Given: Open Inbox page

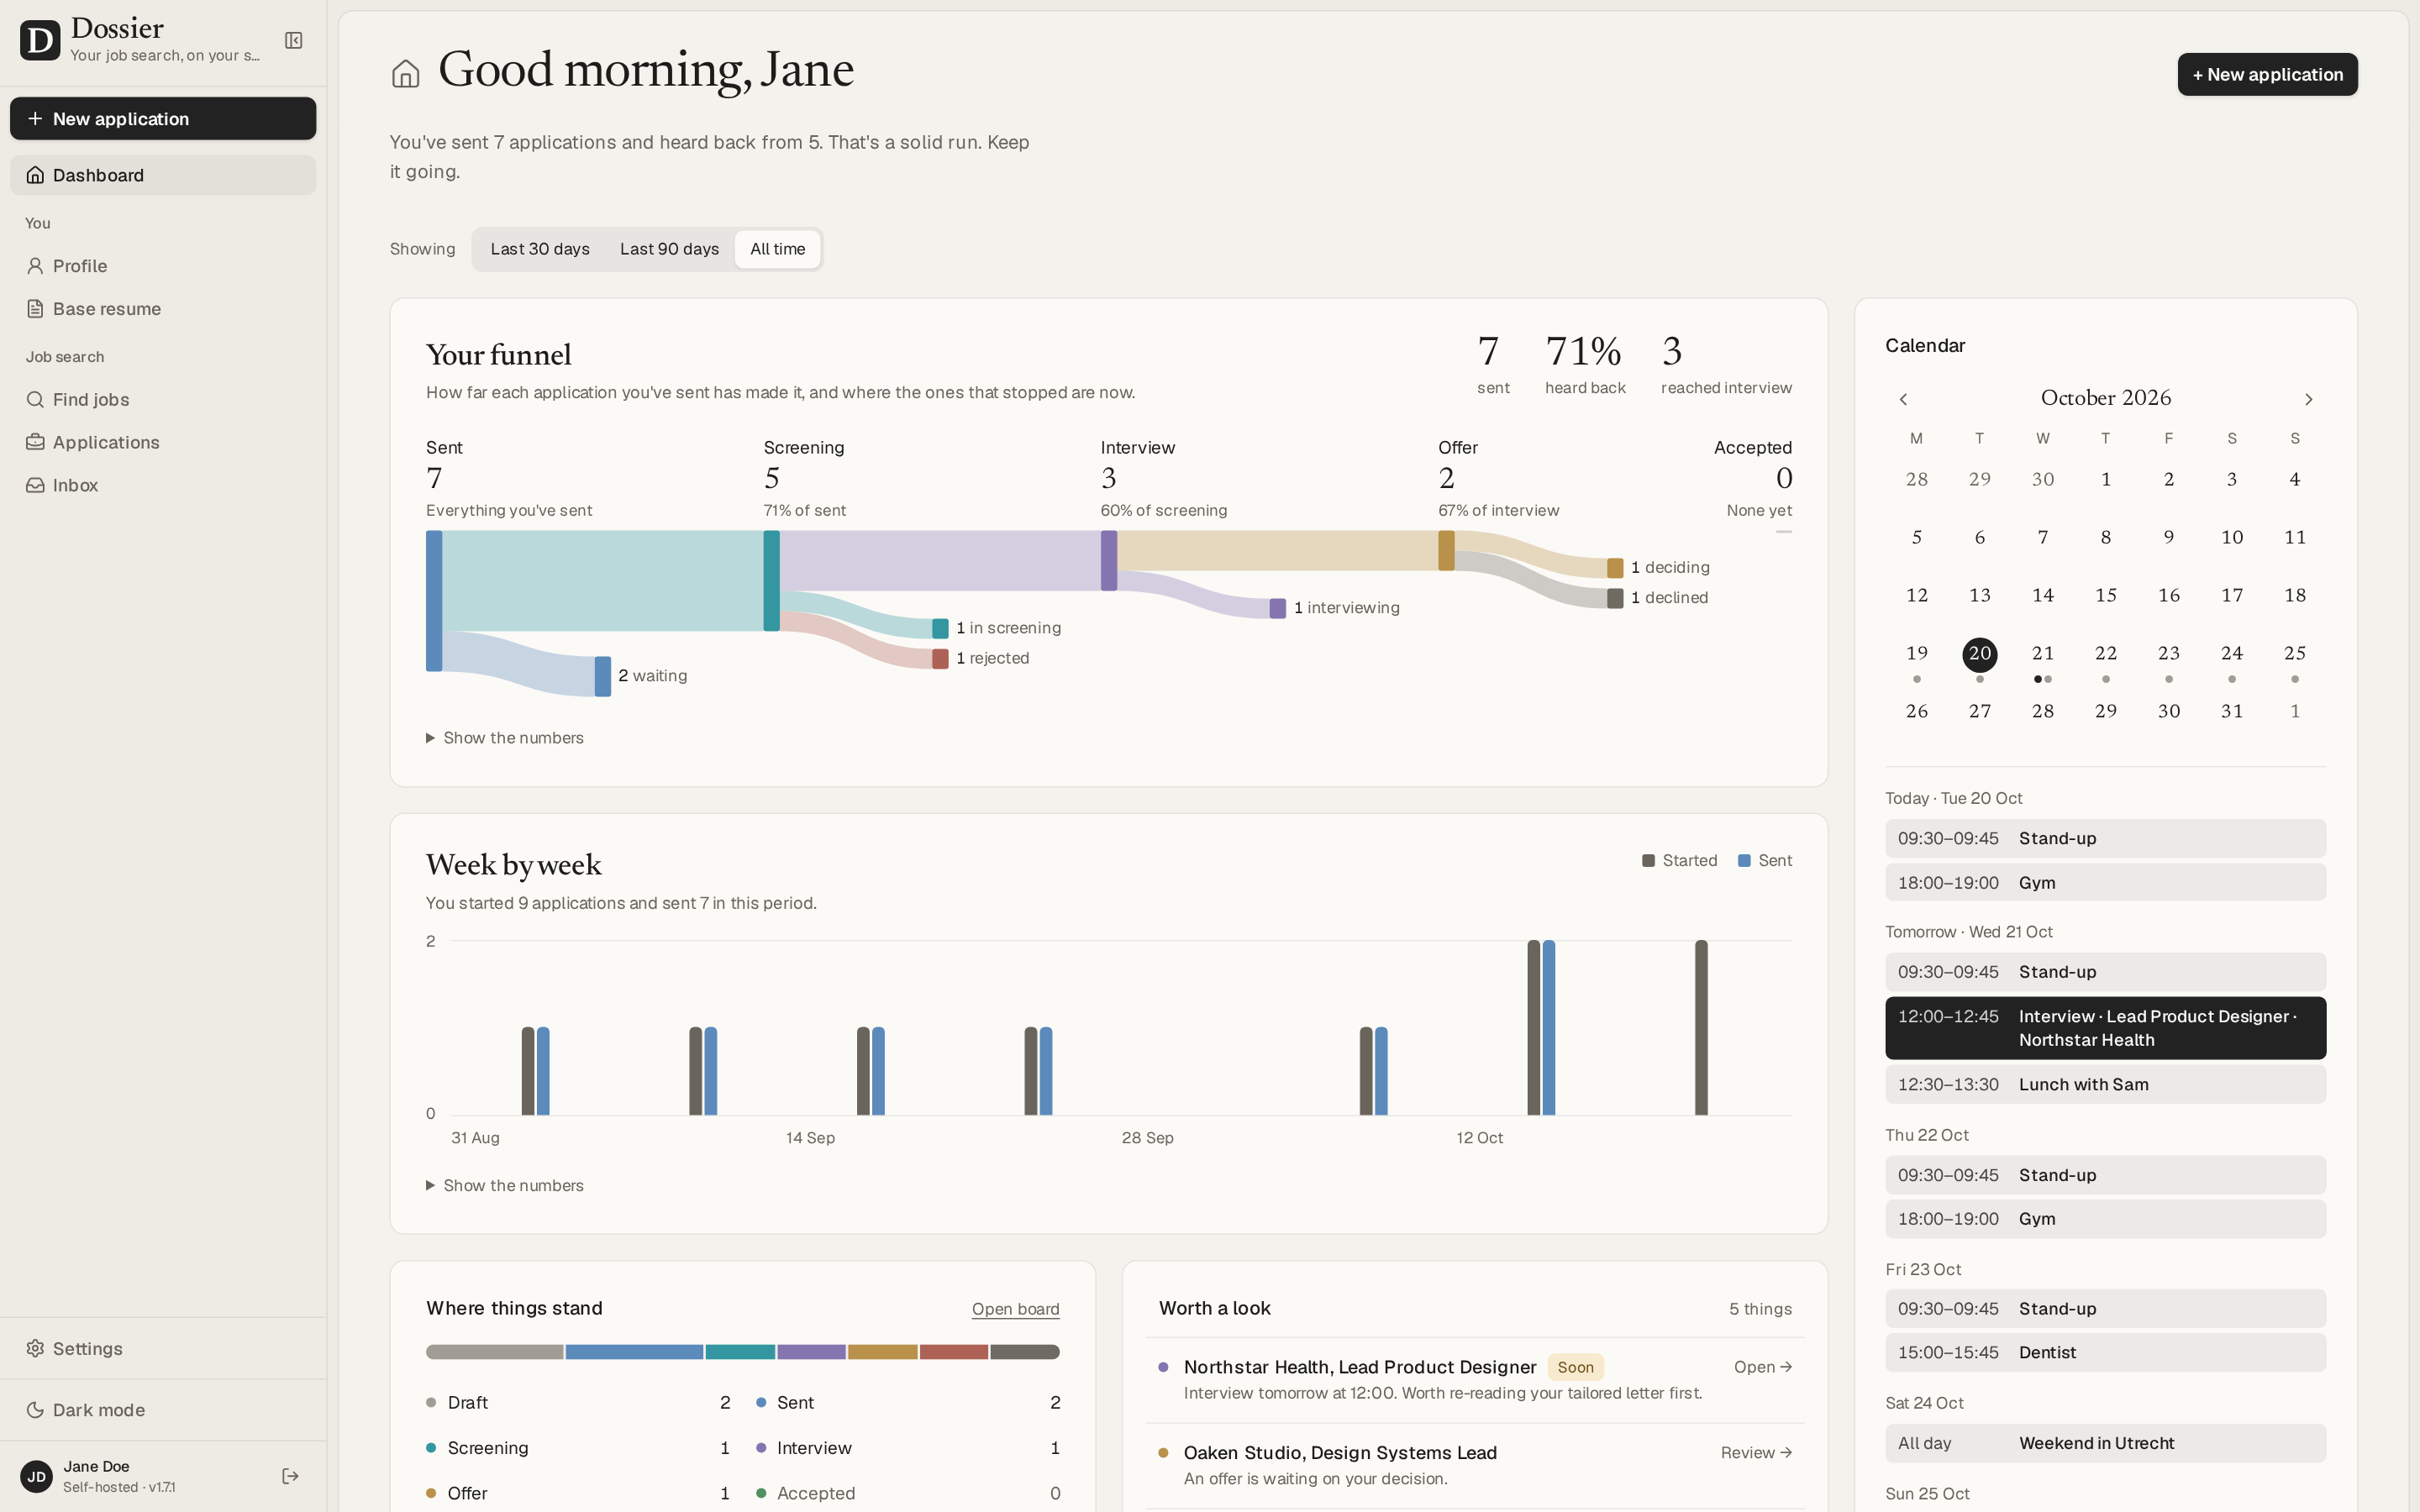Looking at the screenshot, I should point(163,485).
